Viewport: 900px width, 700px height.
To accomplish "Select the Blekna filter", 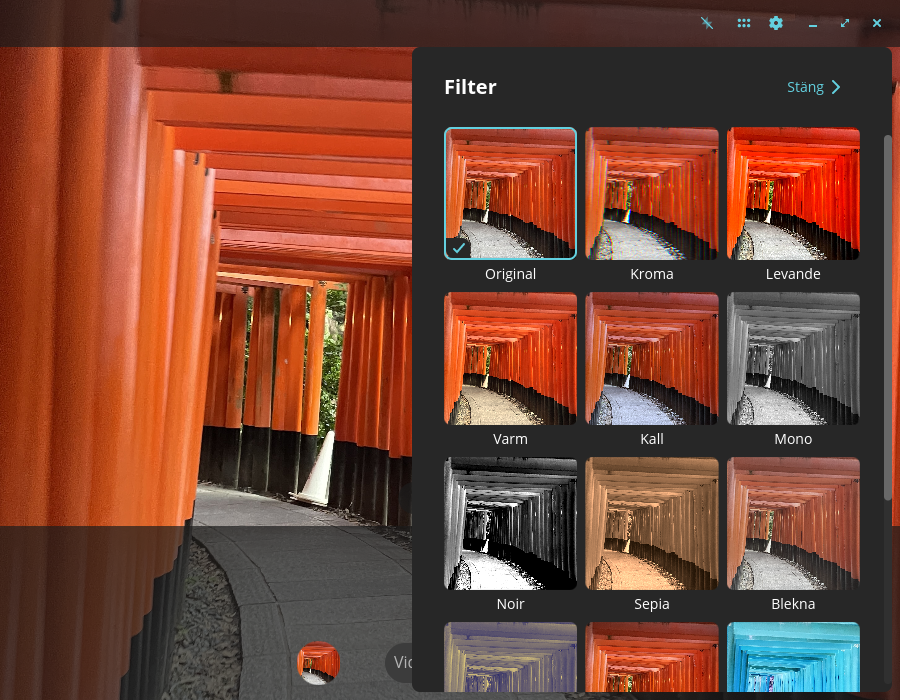I will 793,523.
